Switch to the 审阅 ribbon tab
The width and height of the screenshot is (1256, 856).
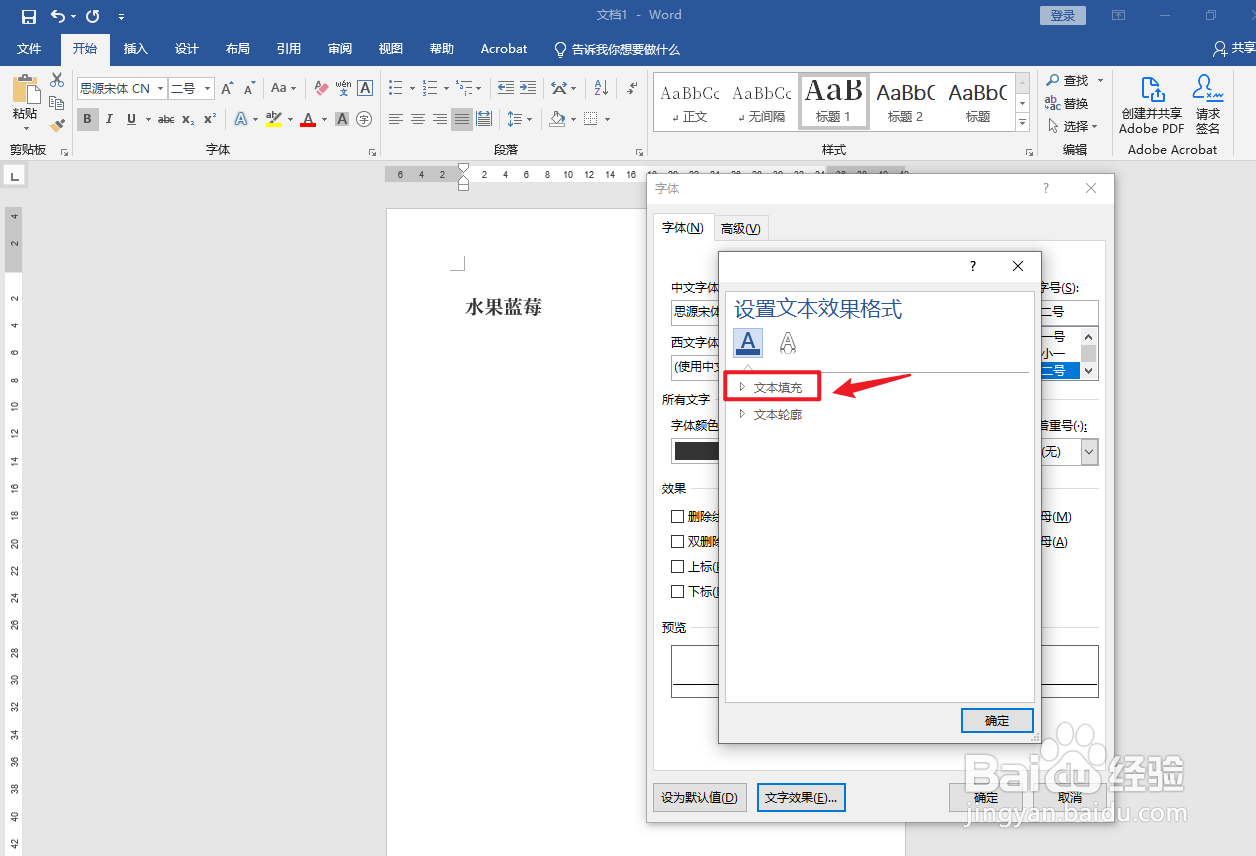tap(339, 48)
